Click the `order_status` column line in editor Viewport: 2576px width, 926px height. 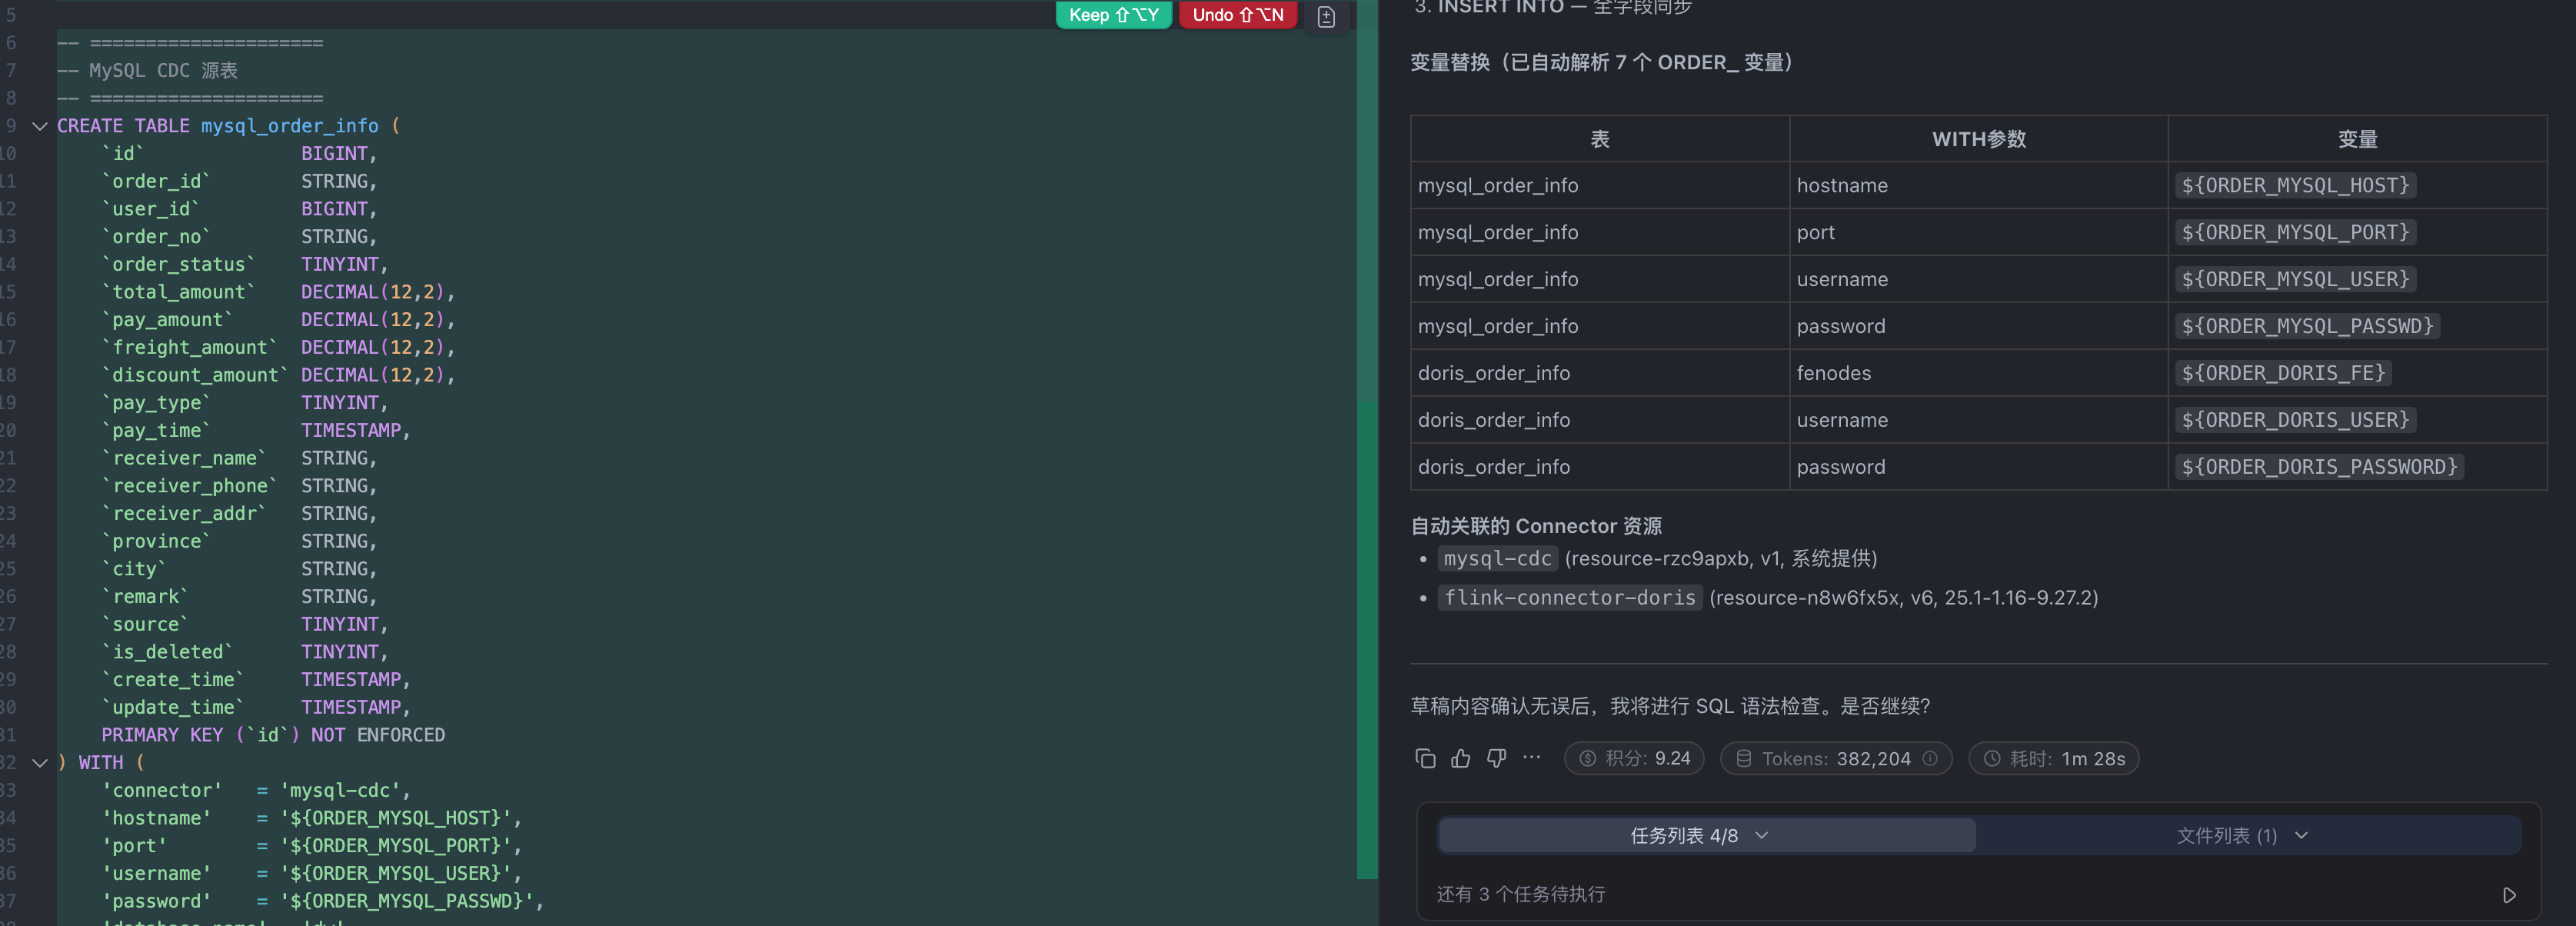245,264
